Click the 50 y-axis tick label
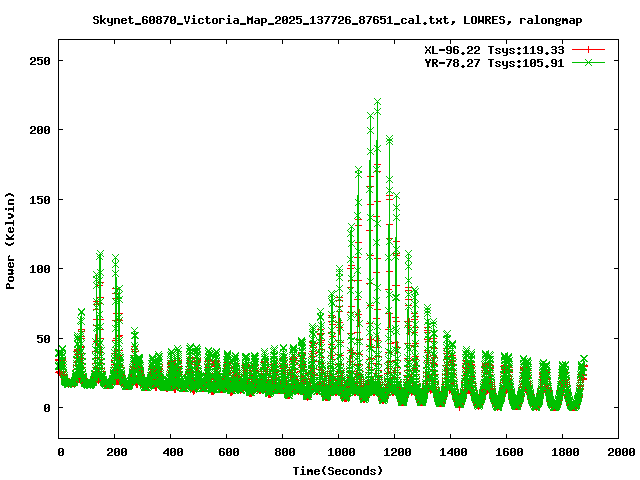The width and height of the screenshot is (640, 480). (43, 339)
